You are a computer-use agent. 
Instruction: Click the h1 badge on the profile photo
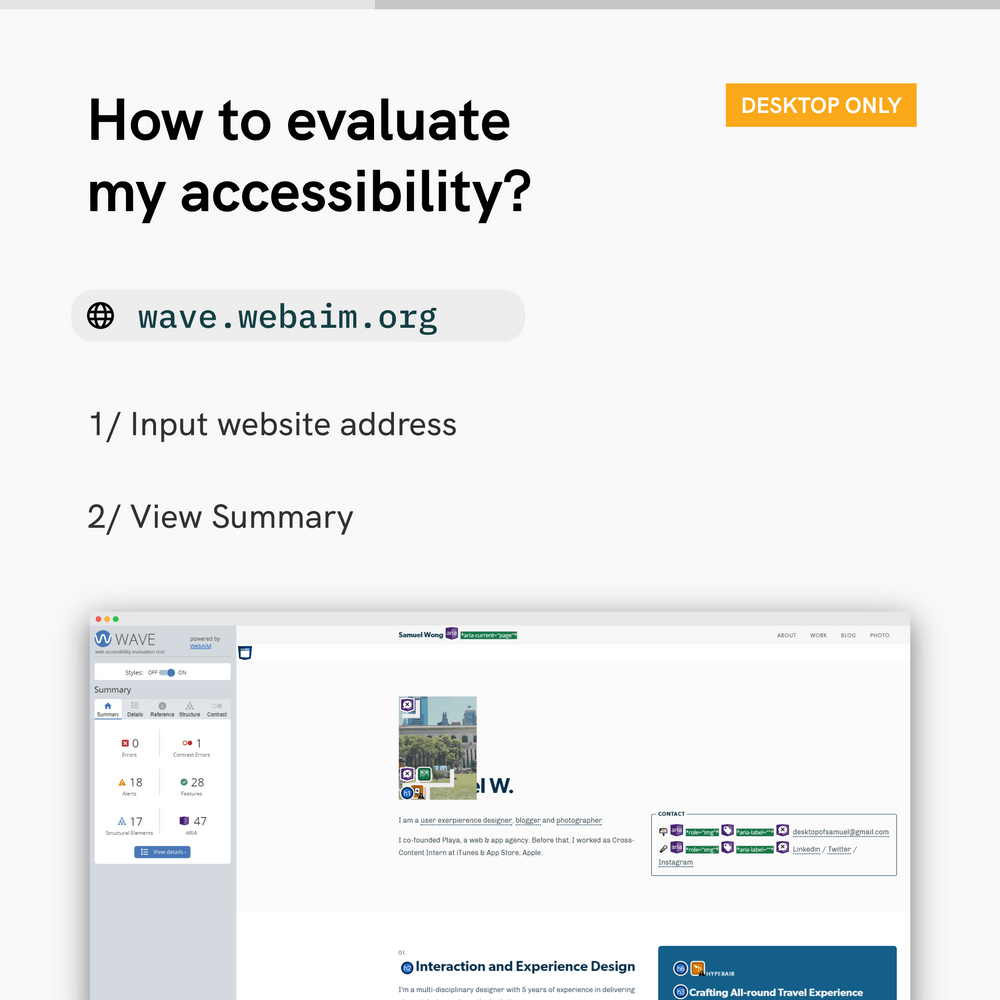tap(407, 792)
